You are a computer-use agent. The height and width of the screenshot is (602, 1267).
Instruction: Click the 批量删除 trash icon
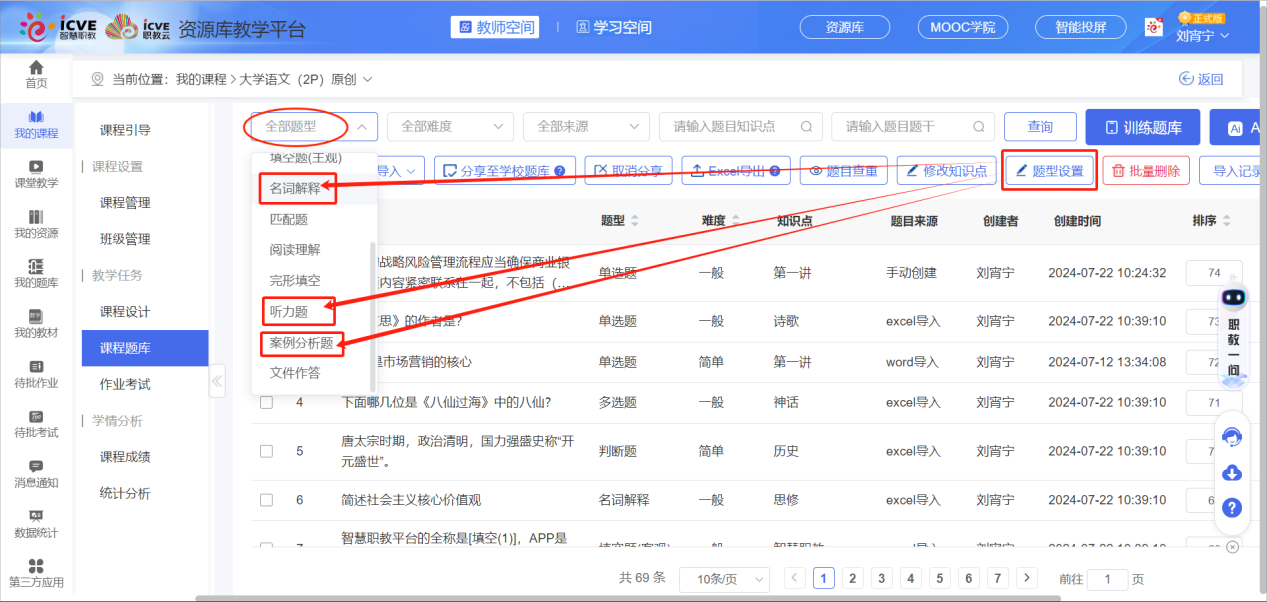1117,170
